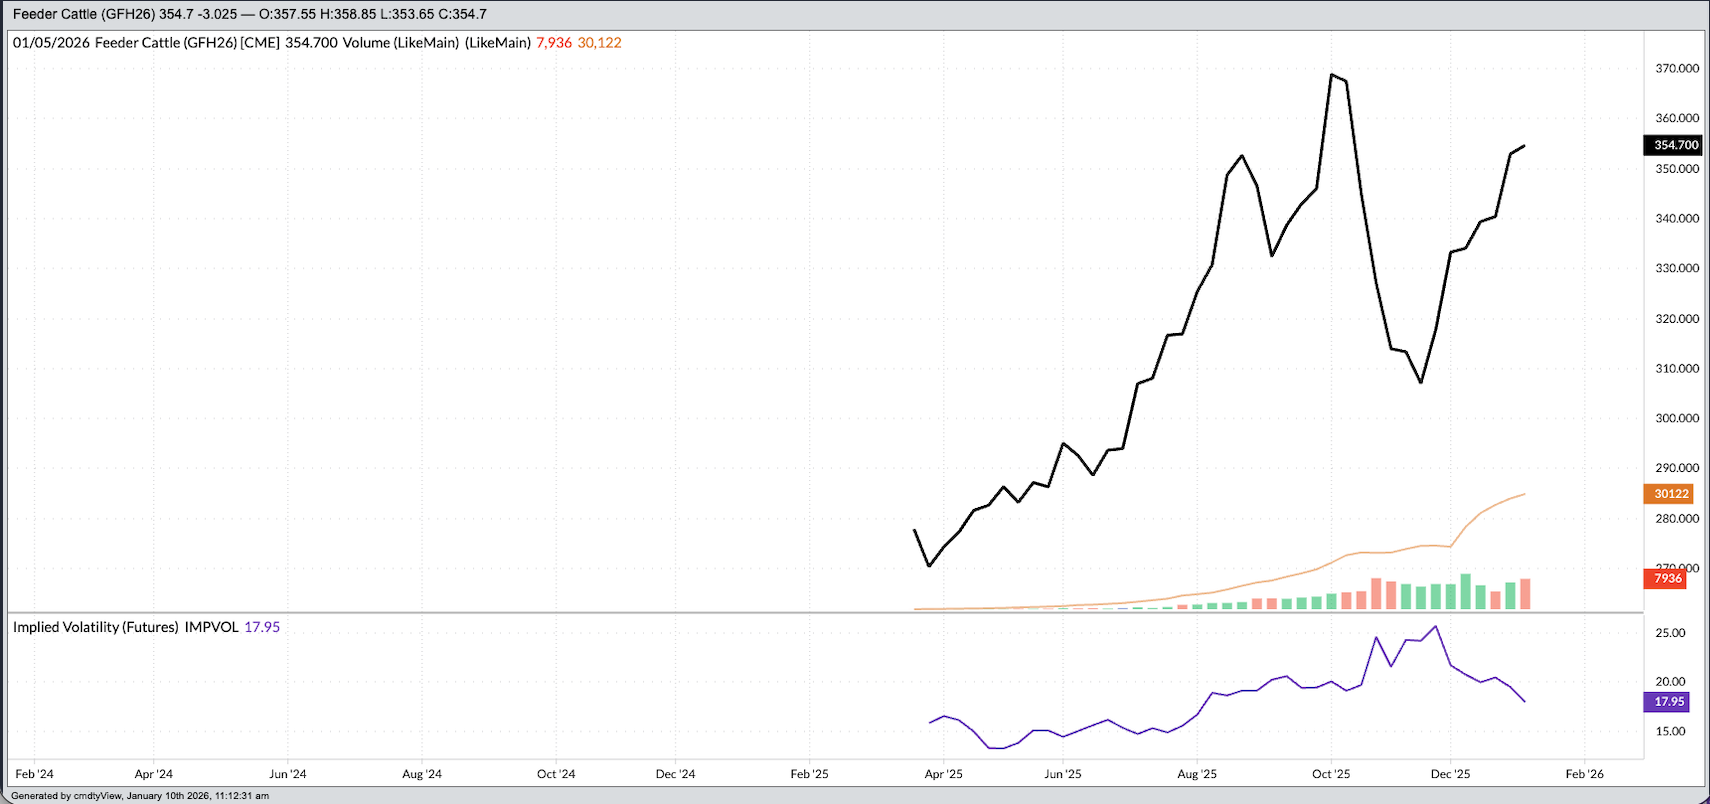The image size is (1710, 804).
Task: Click the 340.000 price axis label
Action: (1677, 218)
